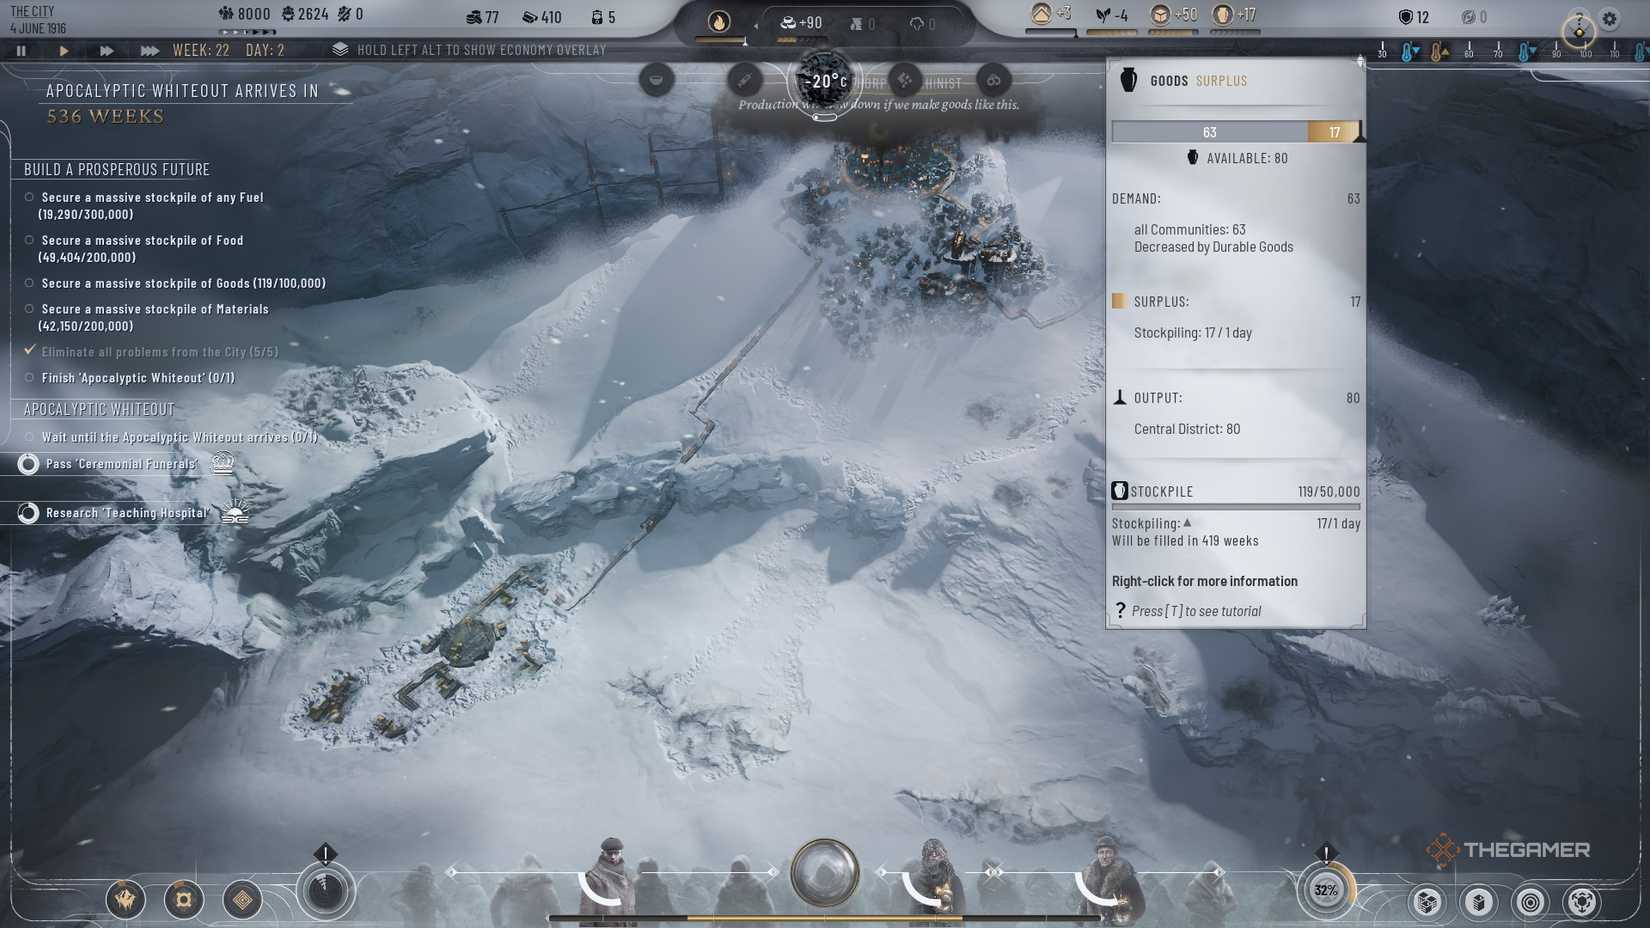Screen dimensions: 1650x928
Task: Select the 'Surplus' tab on the Goods panel
Action: (x=1221, y=81)
